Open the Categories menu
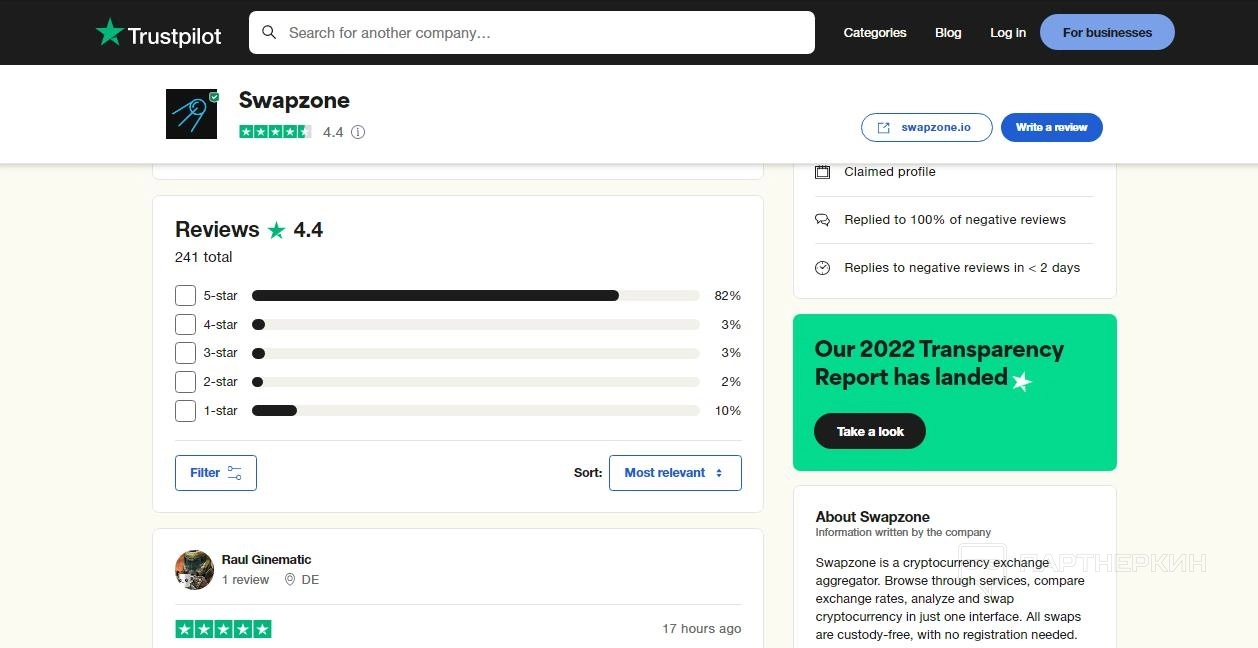This screenshot has width=1258, height=648. (875, 33)
